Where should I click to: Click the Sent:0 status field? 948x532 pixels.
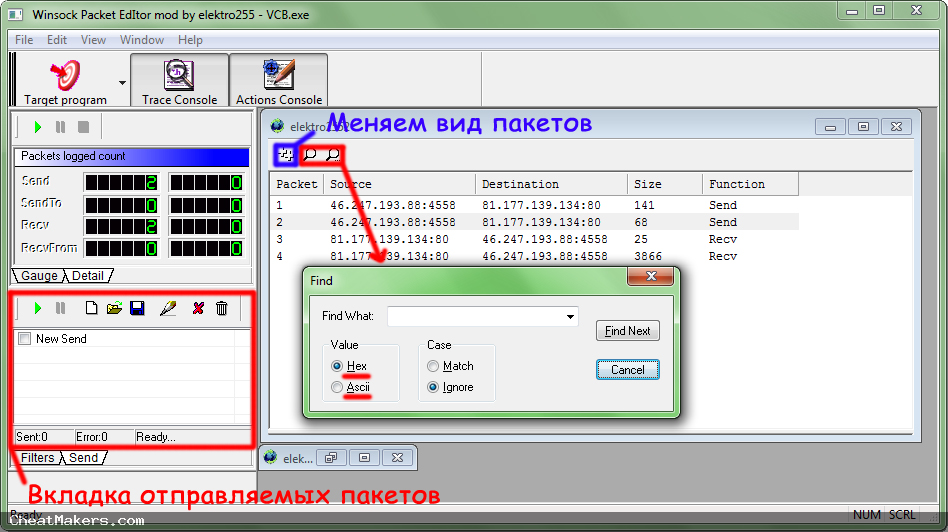click(44, 436)
